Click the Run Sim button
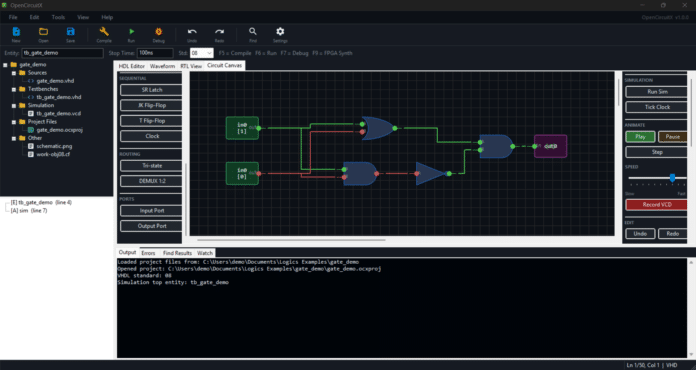Screen dimensions: 696x370 pos(657,92)
